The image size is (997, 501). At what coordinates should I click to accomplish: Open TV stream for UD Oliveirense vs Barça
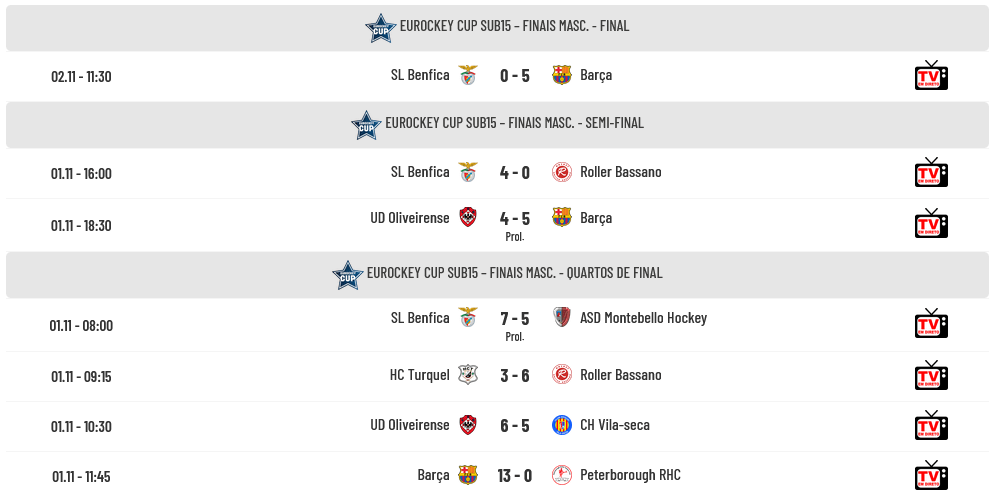coord(931,223)
